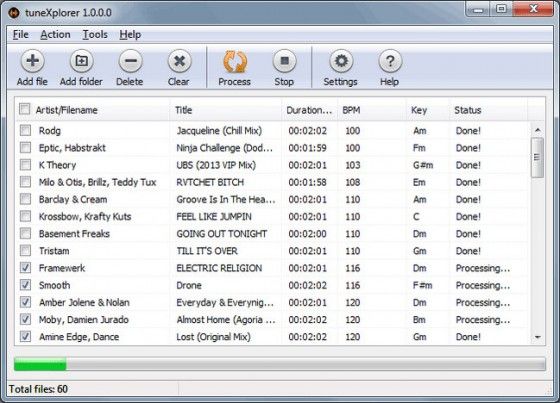Screen dimensions: 560x403
Task: Open the Help menu
Action: coord(130,35)
